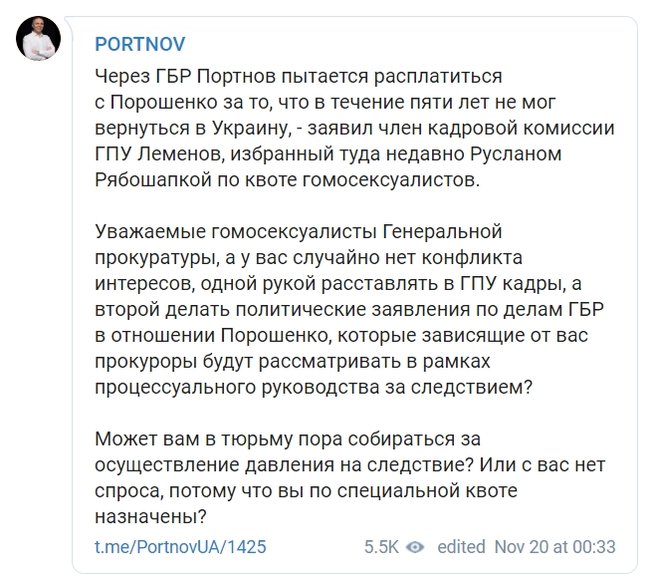Click the 5.5K view counter

coord(381,547)
